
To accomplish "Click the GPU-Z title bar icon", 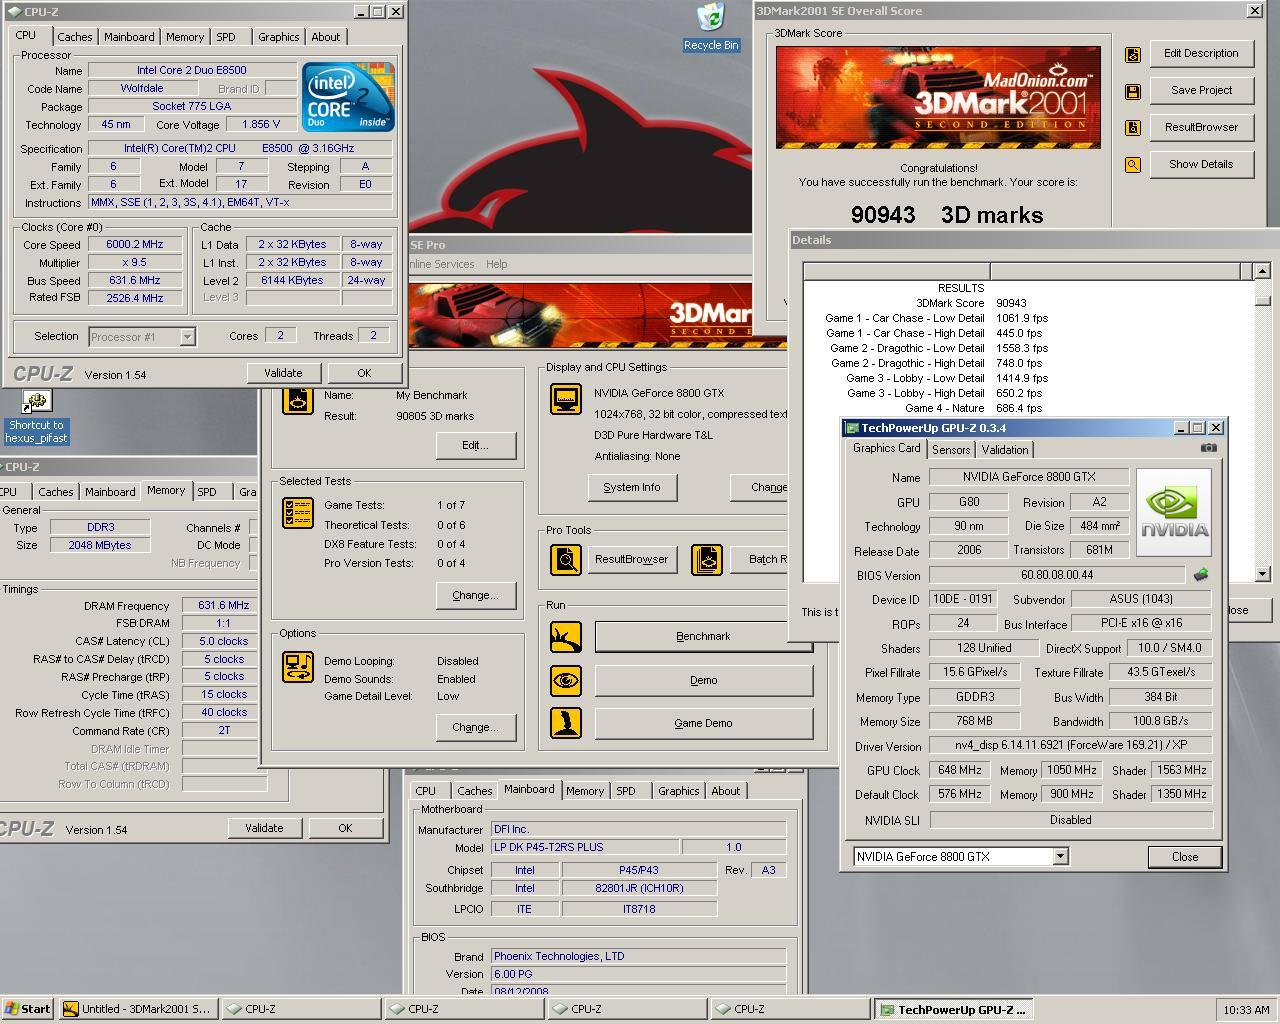I will point(852,428).
